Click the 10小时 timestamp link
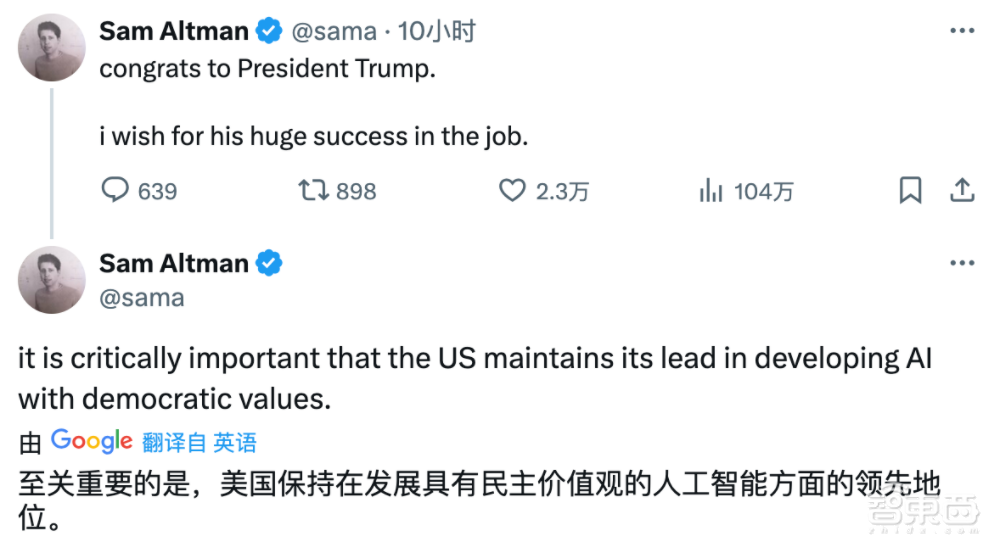The image size is (1000, 553). pos(436,32)
